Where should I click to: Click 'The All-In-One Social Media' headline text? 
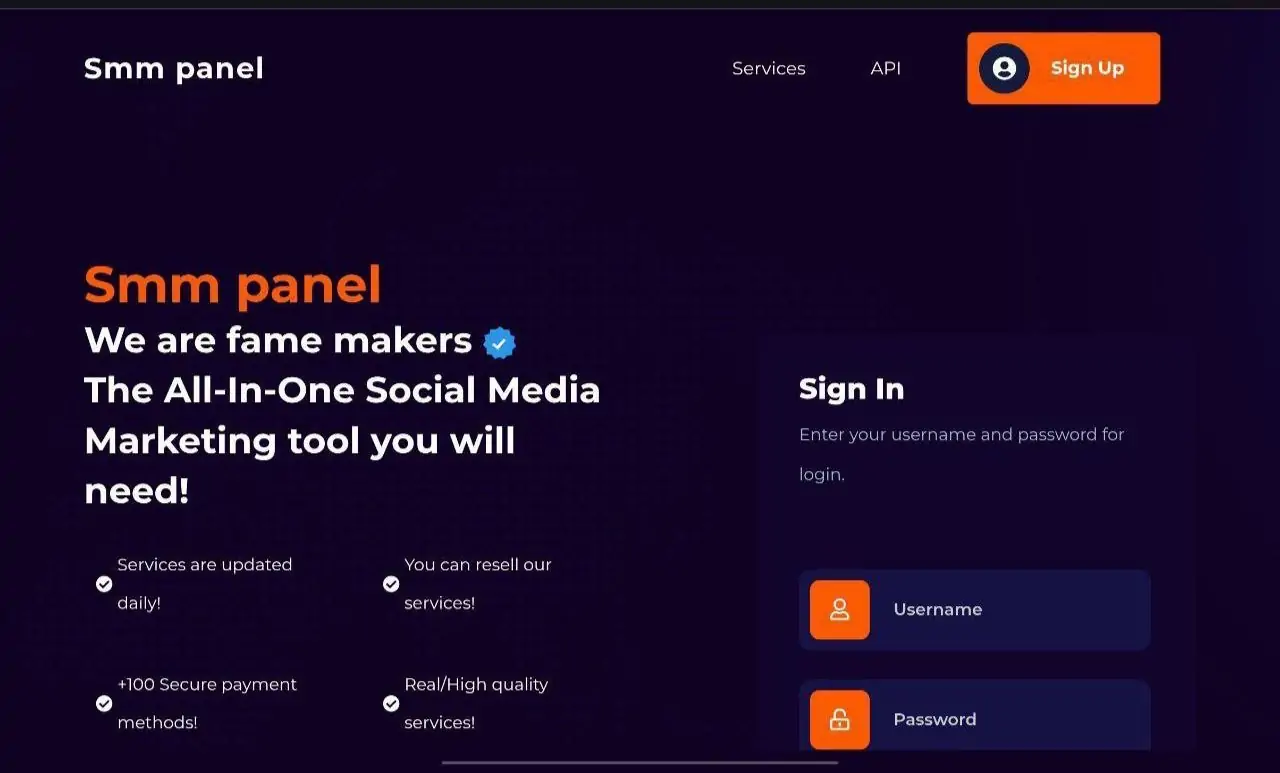pos(342,390)
